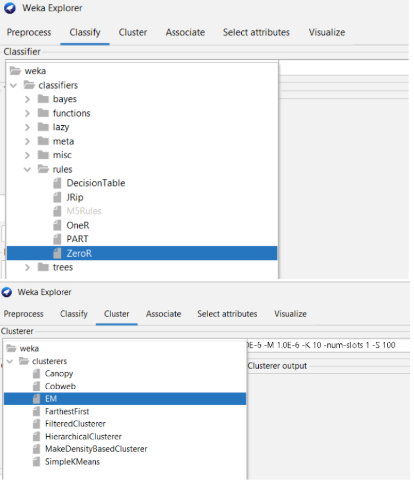Expand the trees folder chevron
Image resolution: width=414 pixels, height=485 pixels.
click(27, 267)
